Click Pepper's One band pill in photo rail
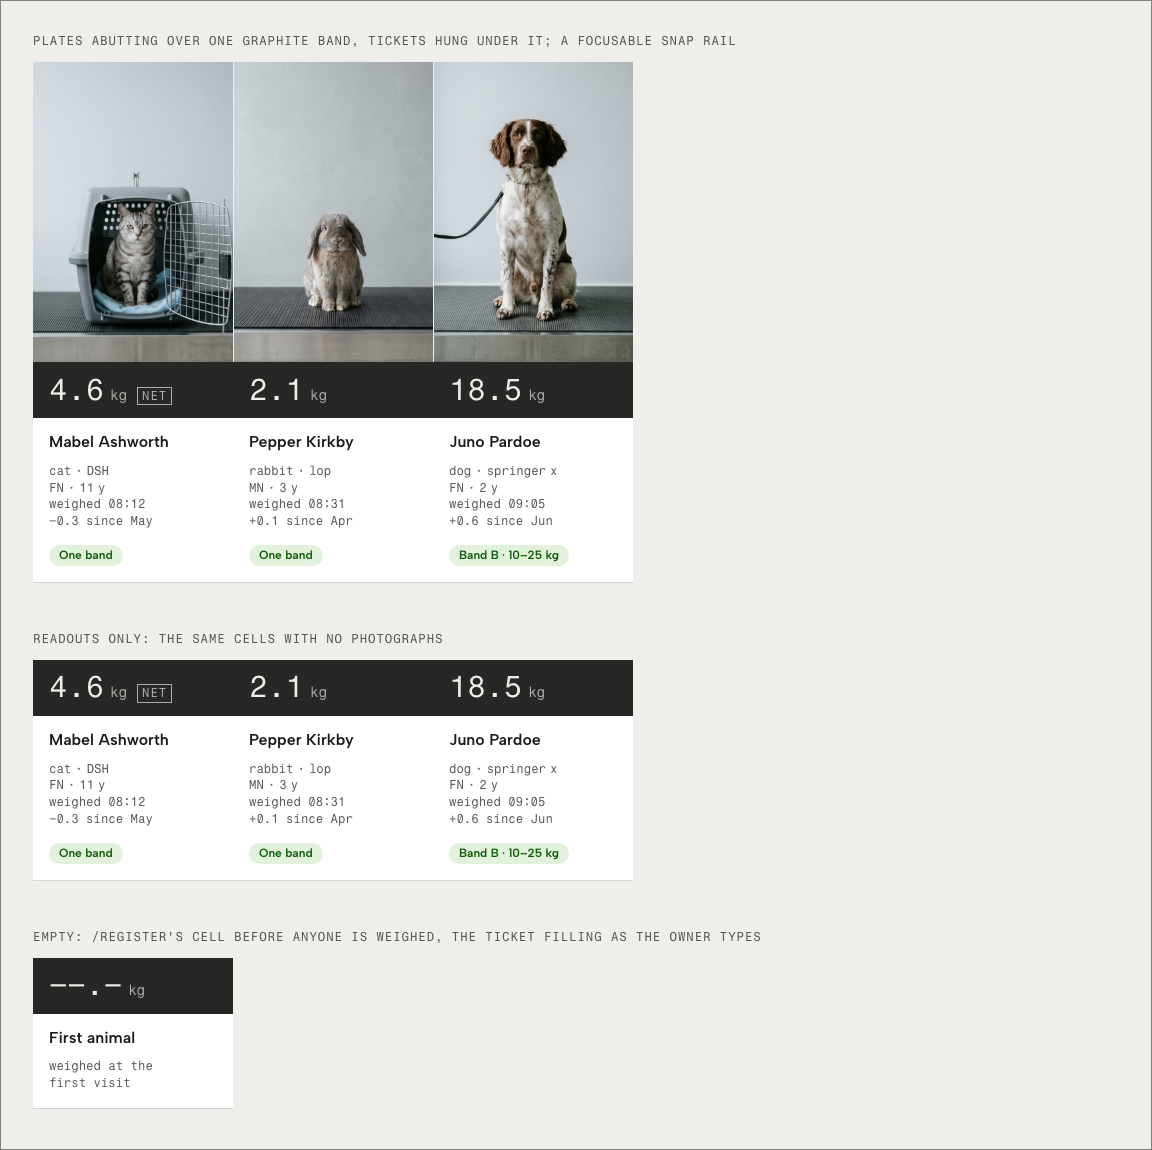1152x1150 pixels. (286, 555)
